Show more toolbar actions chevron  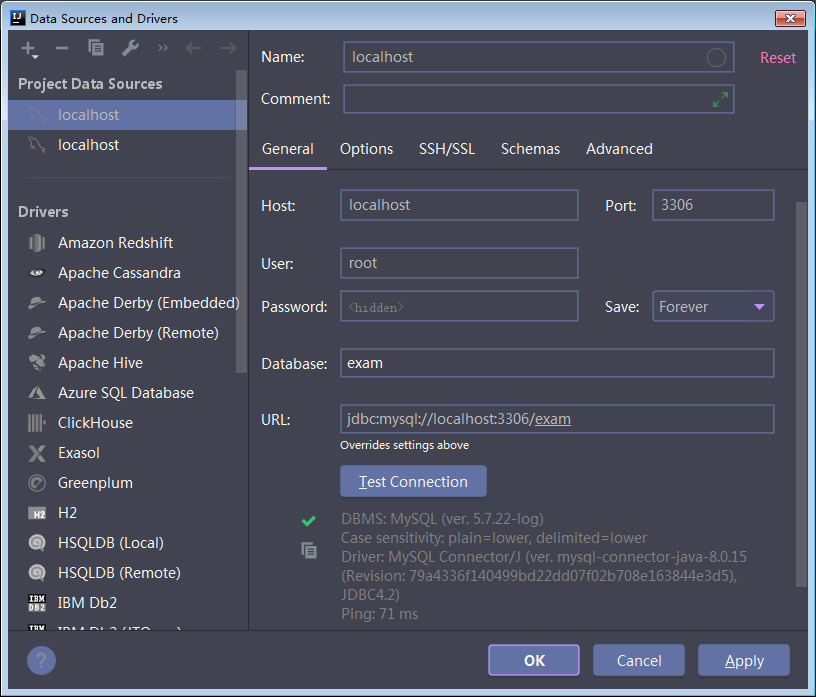[x=163, y=48]
